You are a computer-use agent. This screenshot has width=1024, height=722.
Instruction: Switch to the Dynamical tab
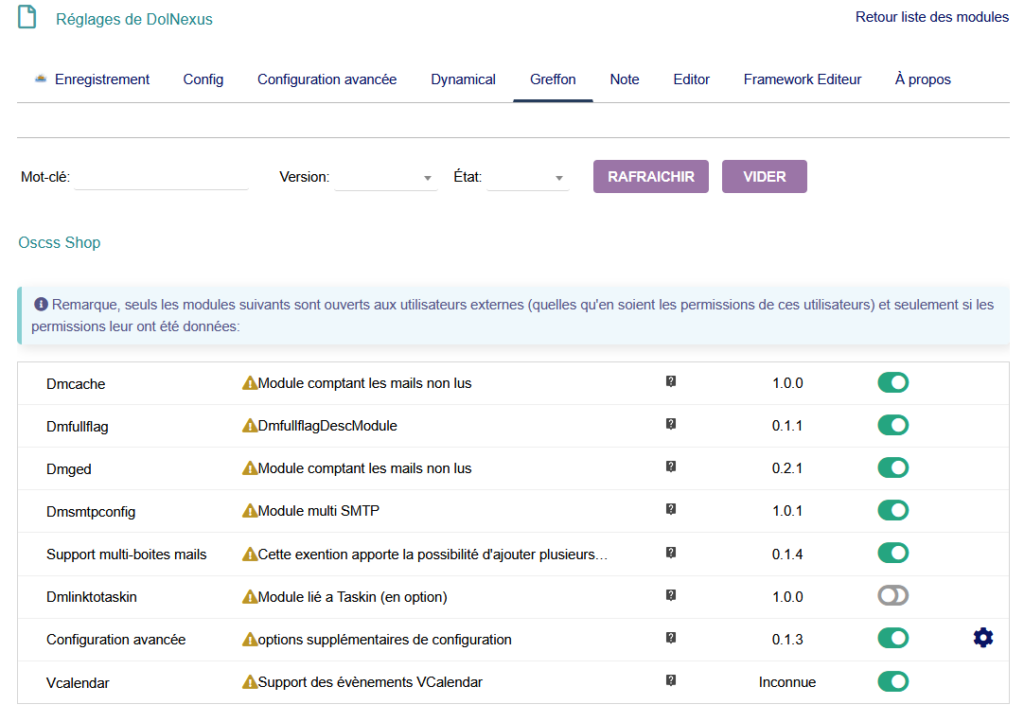click(463, 80)
